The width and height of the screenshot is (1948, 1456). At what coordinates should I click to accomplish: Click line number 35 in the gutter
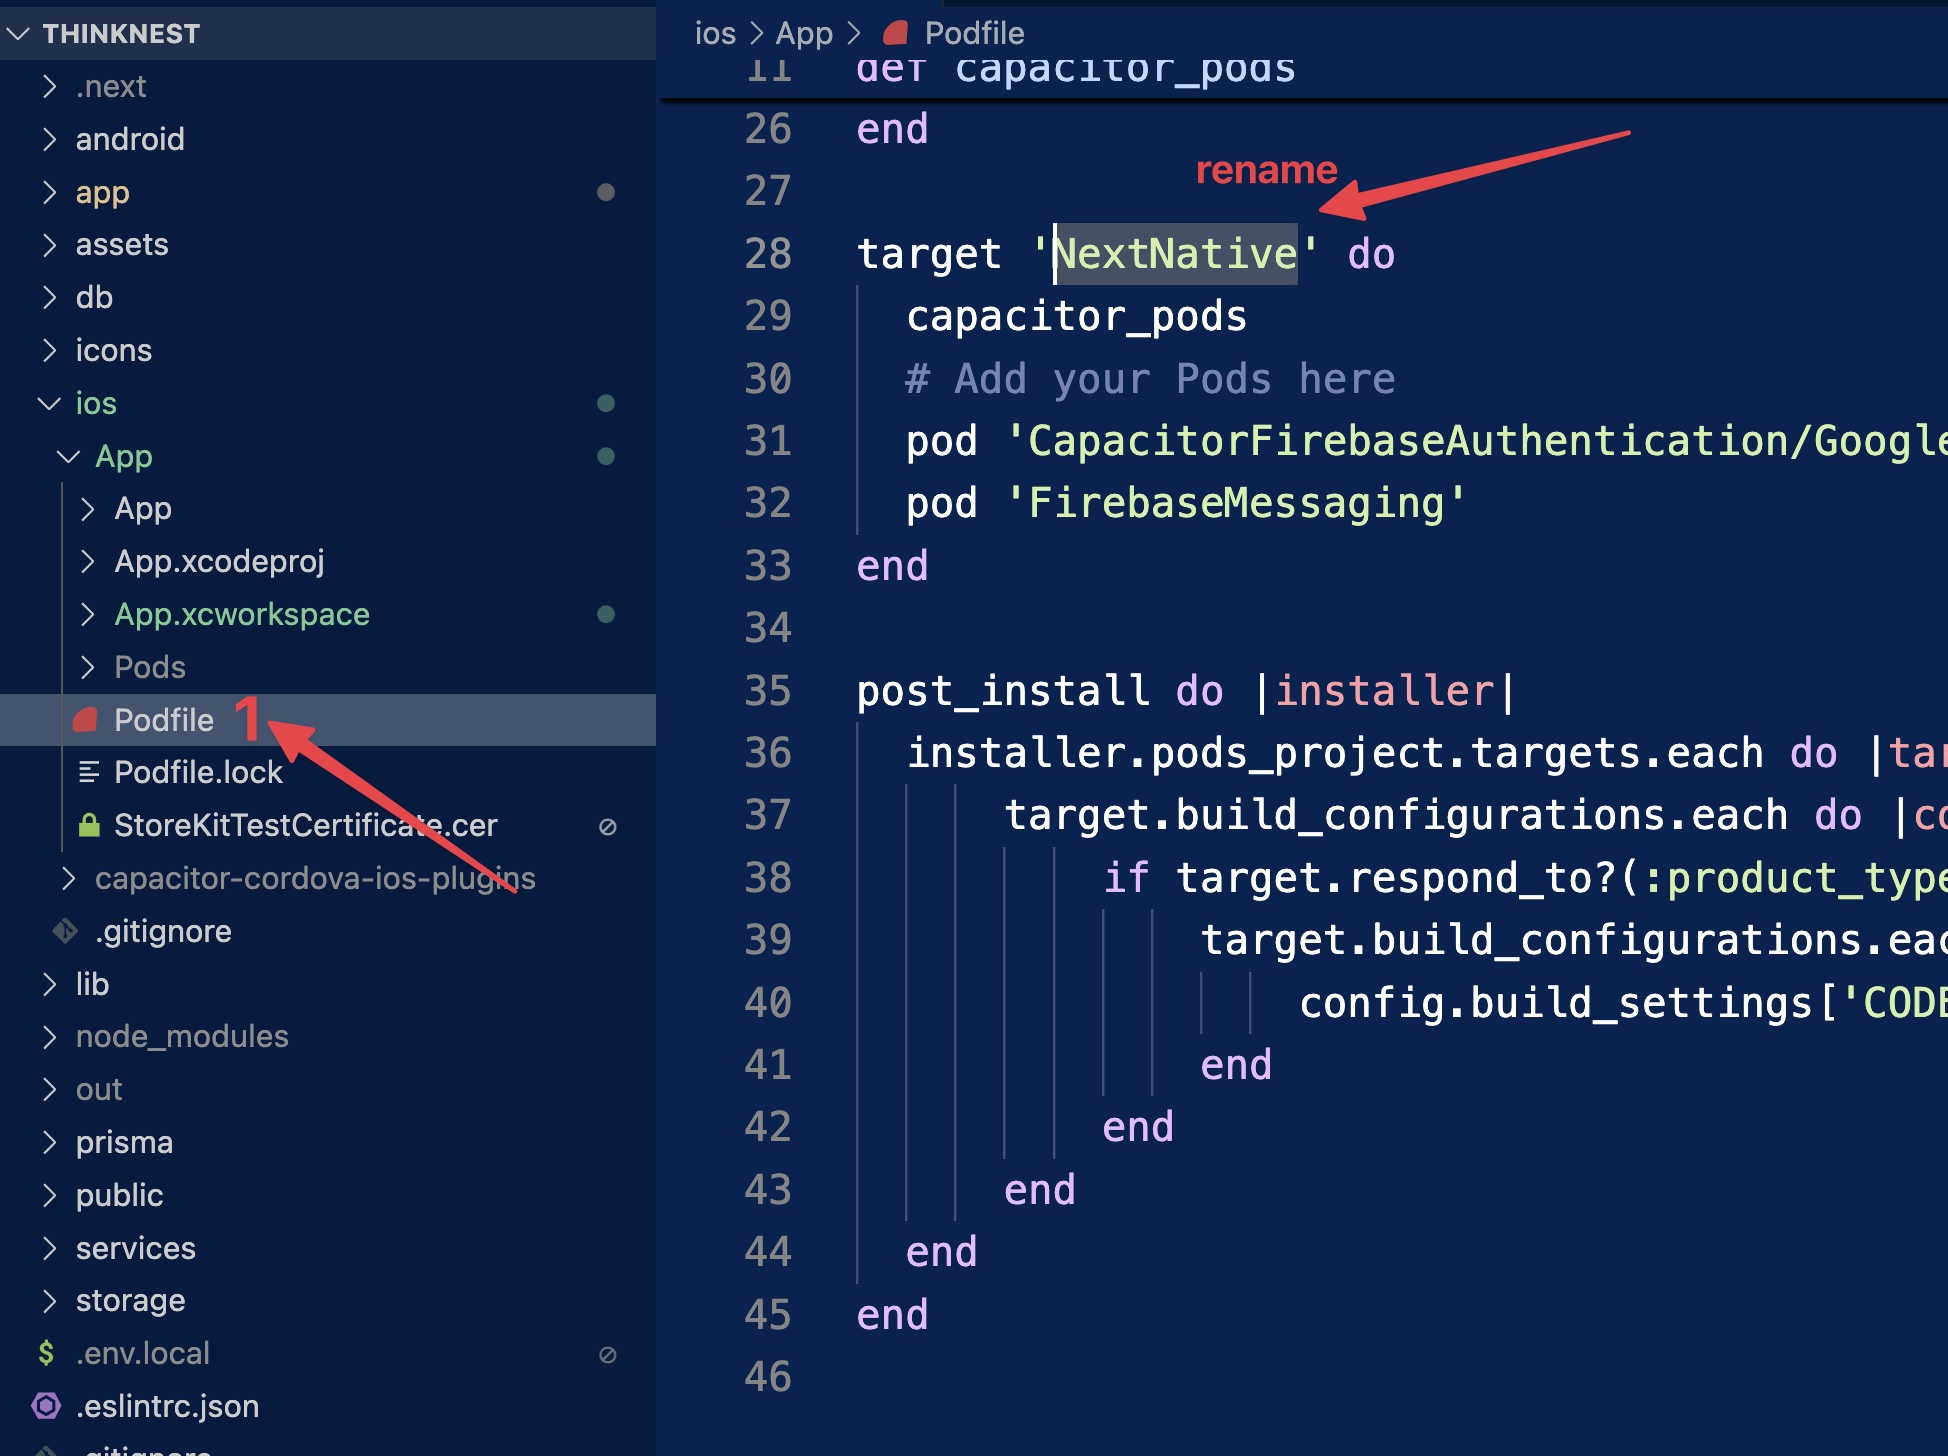[x=767, y=691]
